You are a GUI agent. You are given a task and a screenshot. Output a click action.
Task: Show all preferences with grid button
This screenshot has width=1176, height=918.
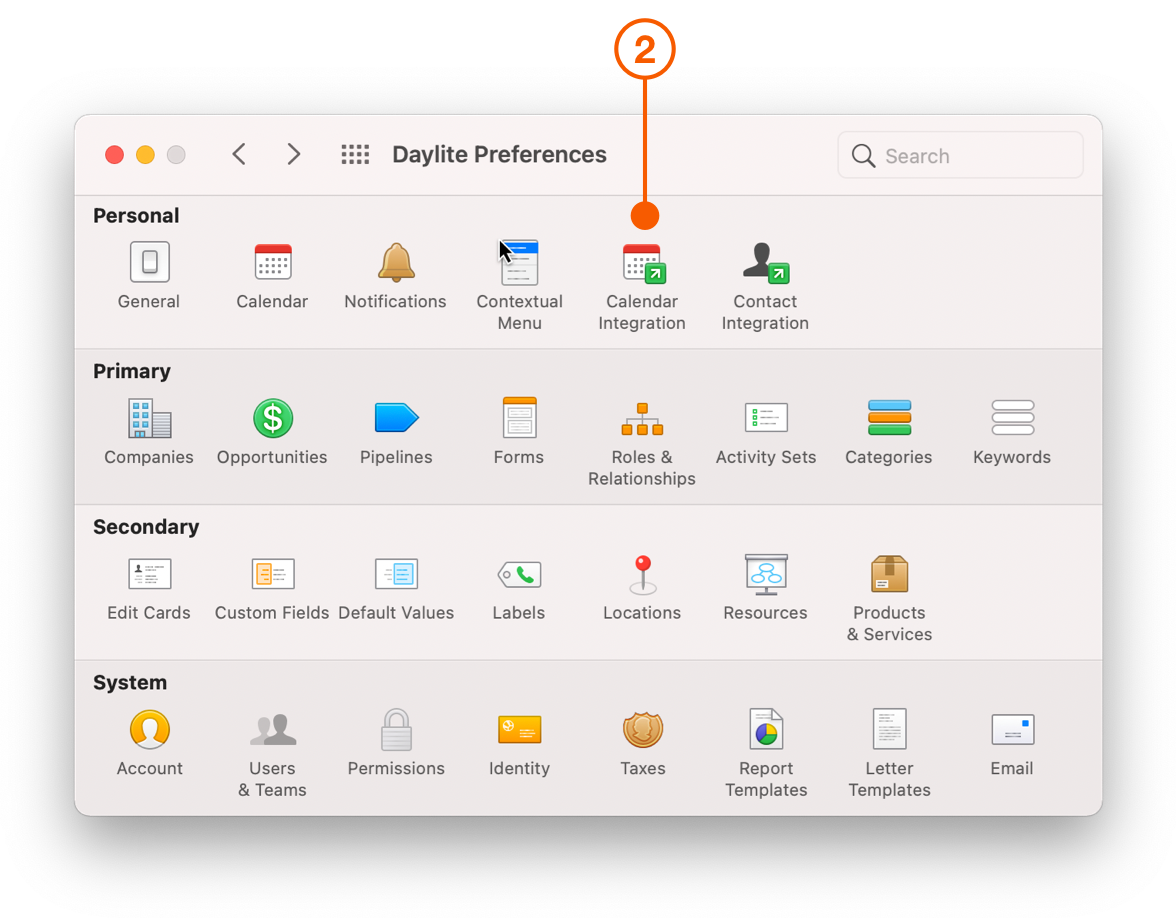coord(355,154)
